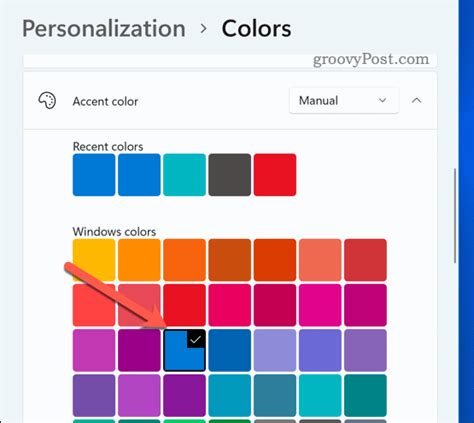Choose the dark purple swatch beside selected blue
The image size is (474, 423).
139,350
